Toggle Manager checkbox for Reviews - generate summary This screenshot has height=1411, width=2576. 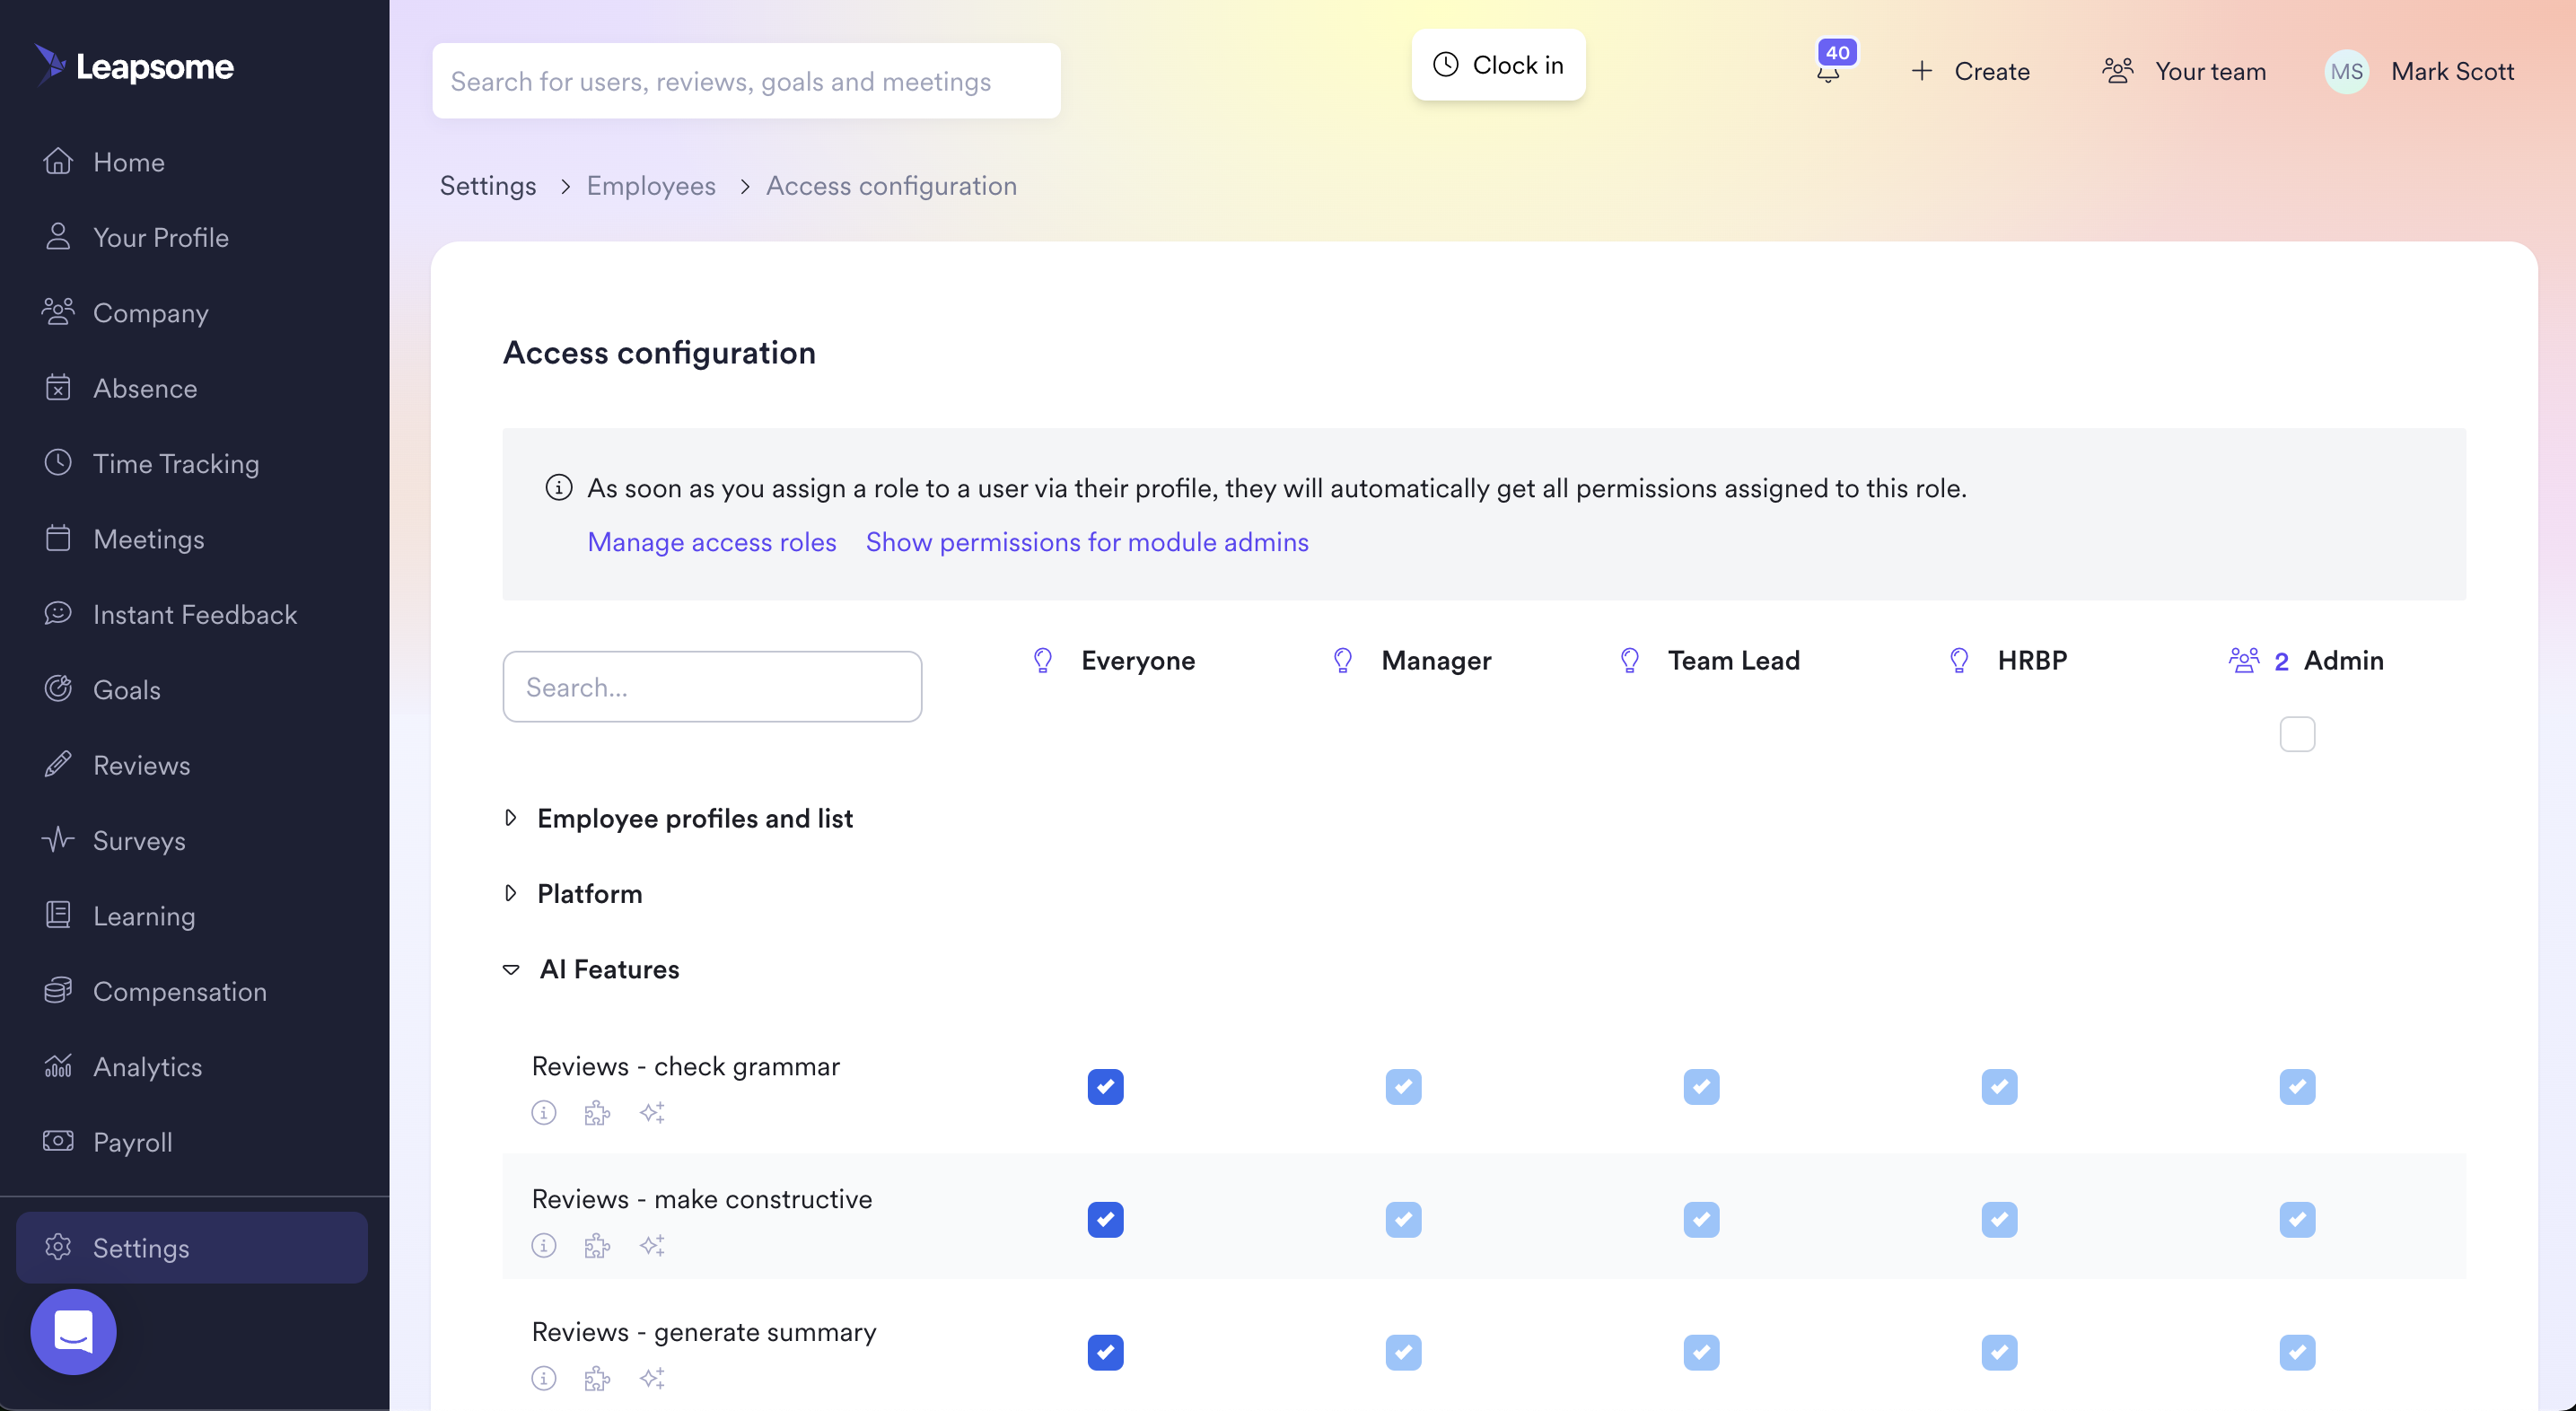(1403, 1352)
